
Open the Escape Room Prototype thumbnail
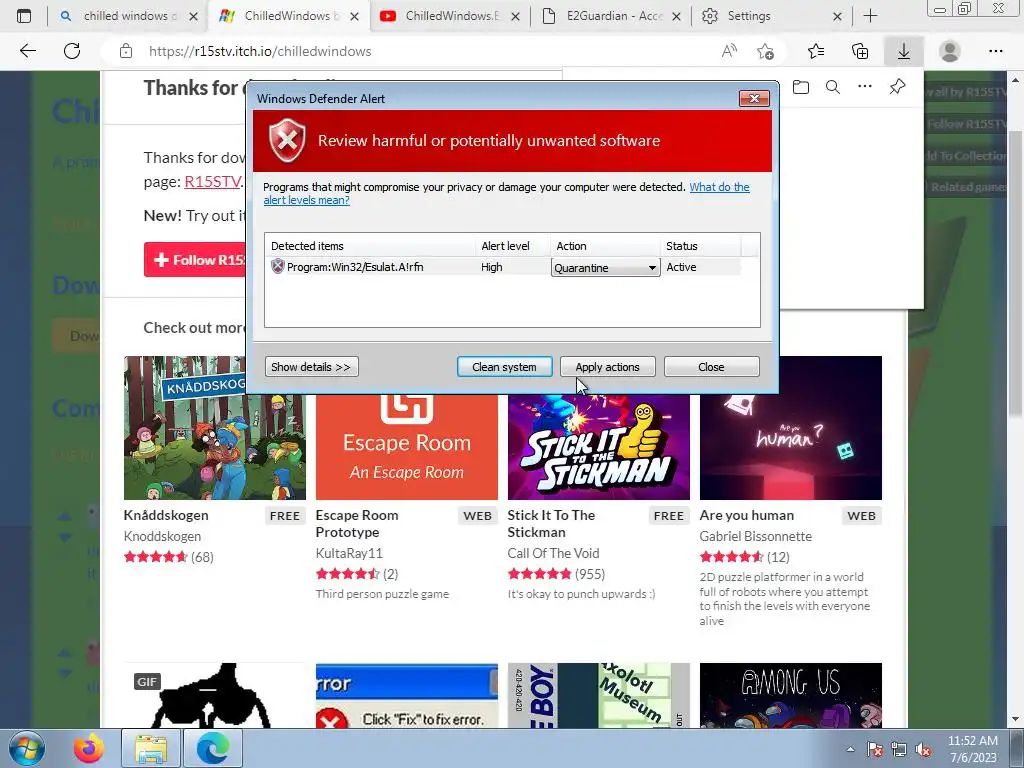(x=407, y=447)
